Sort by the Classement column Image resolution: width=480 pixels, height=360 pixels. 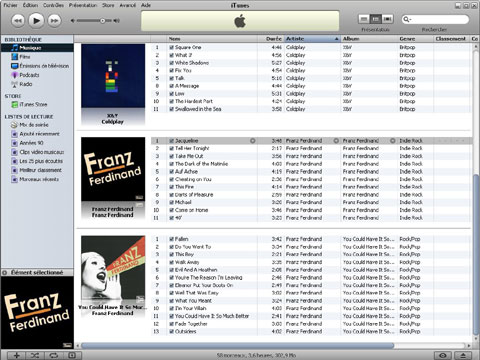pos(451,39)
